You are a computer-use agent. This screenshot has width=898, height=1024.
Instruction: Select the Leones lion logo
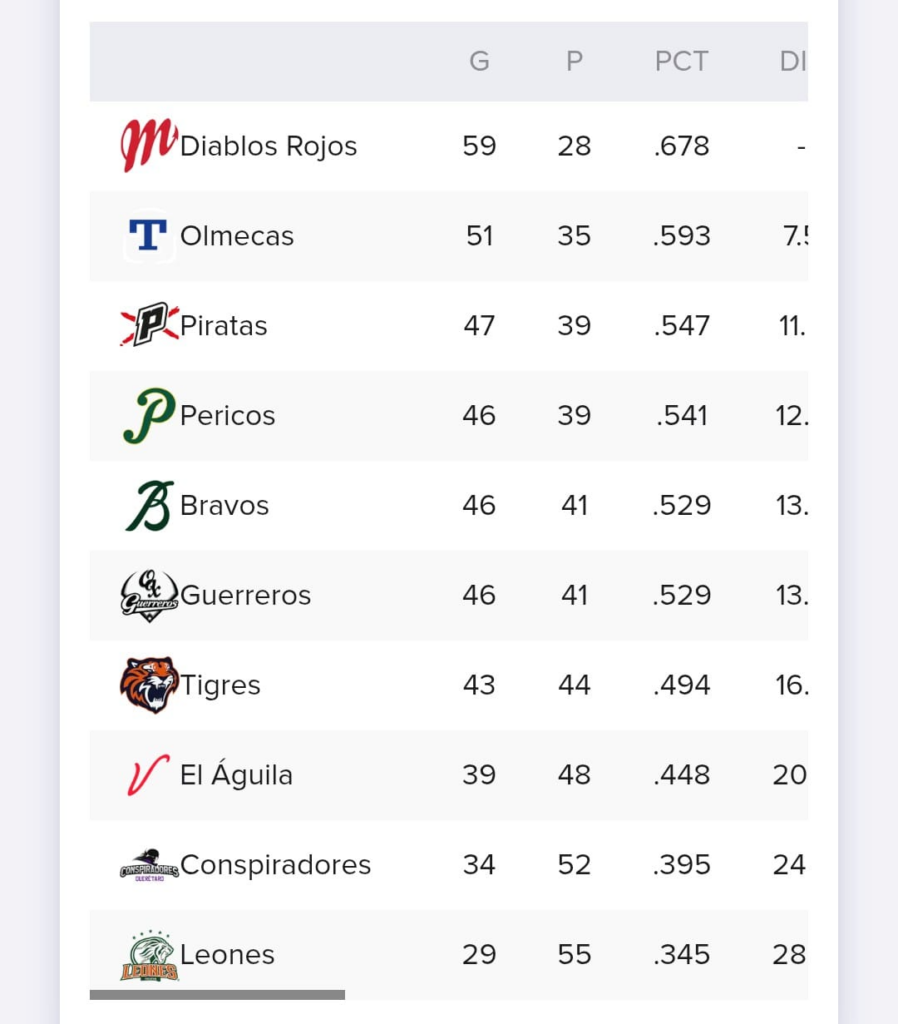[x=149, y=955]
